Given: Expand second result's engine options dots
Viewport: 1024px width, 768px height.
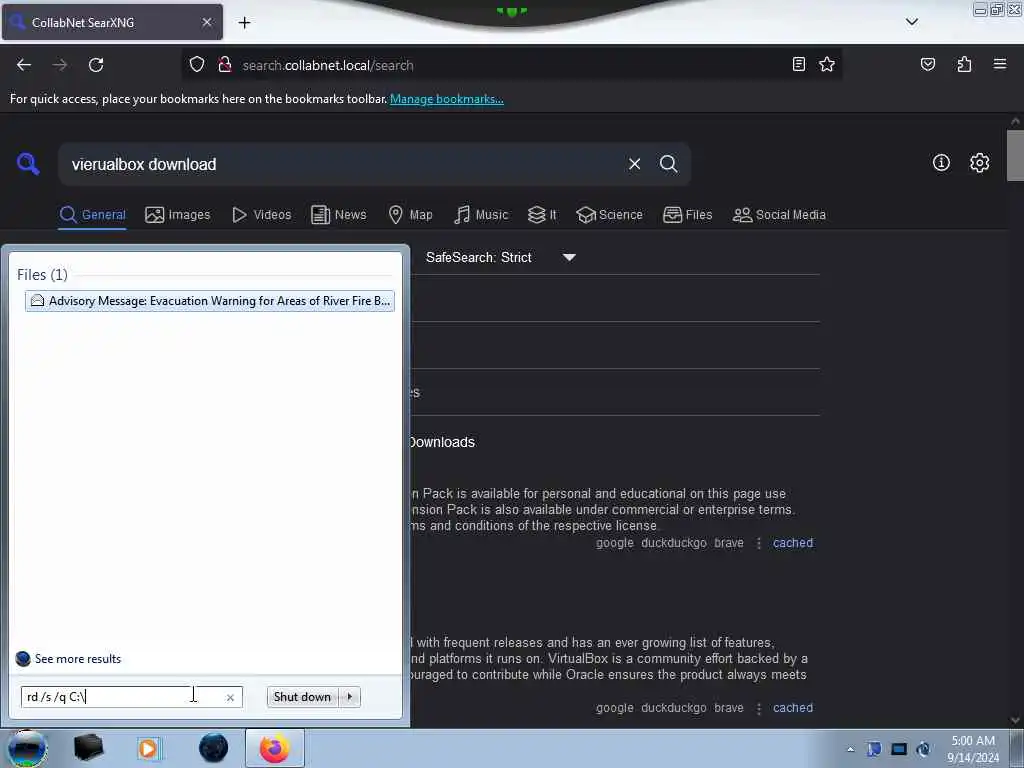Looking at the screenshot, I should 758,709.
